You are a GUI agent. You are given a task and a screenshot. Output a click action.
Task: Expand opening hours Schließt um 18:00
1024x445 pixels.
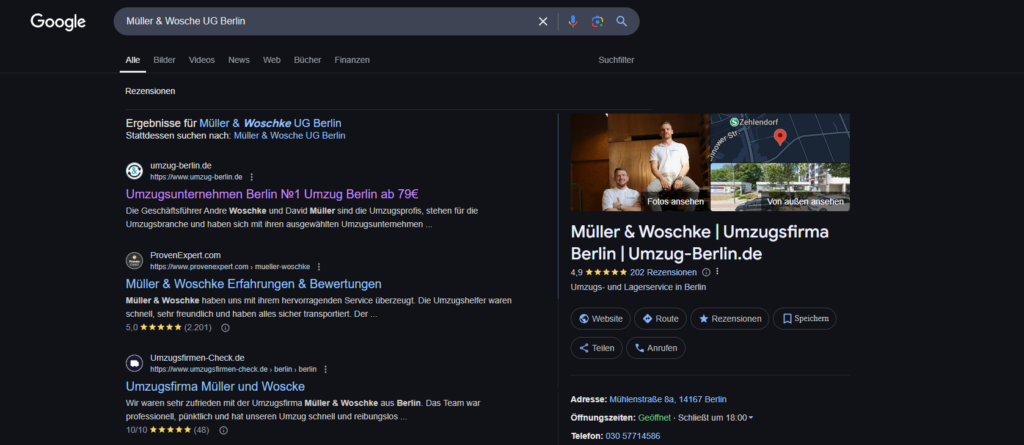click(716, 418)
